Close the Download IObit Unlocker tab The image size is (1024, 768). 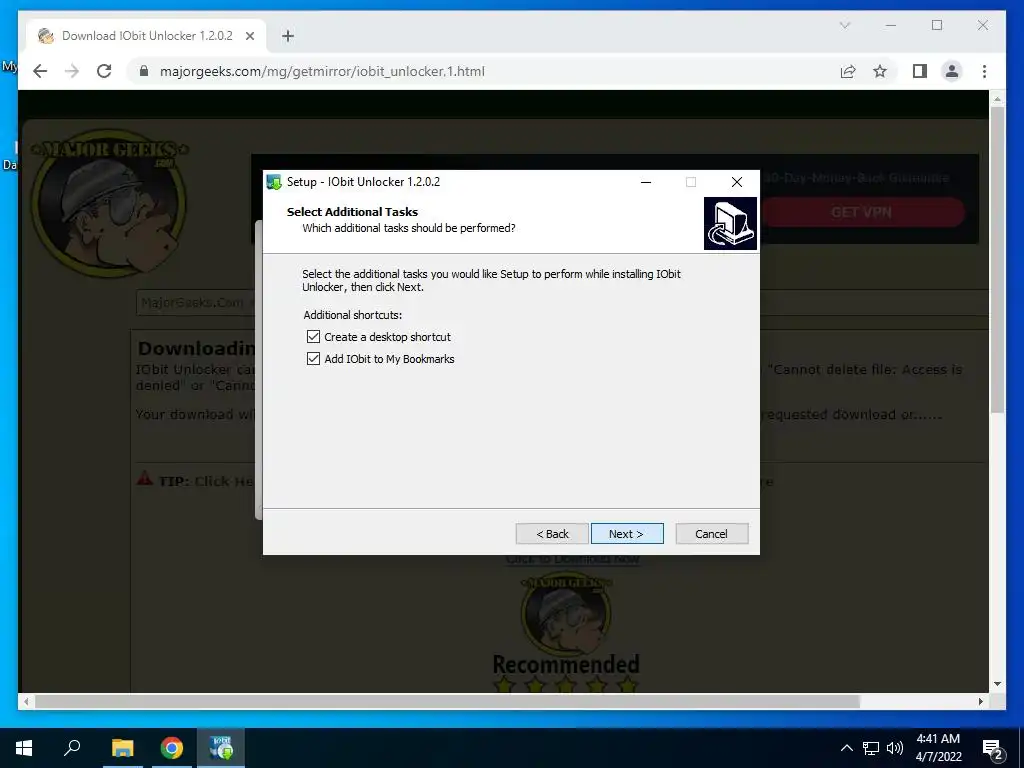(249, 36)
